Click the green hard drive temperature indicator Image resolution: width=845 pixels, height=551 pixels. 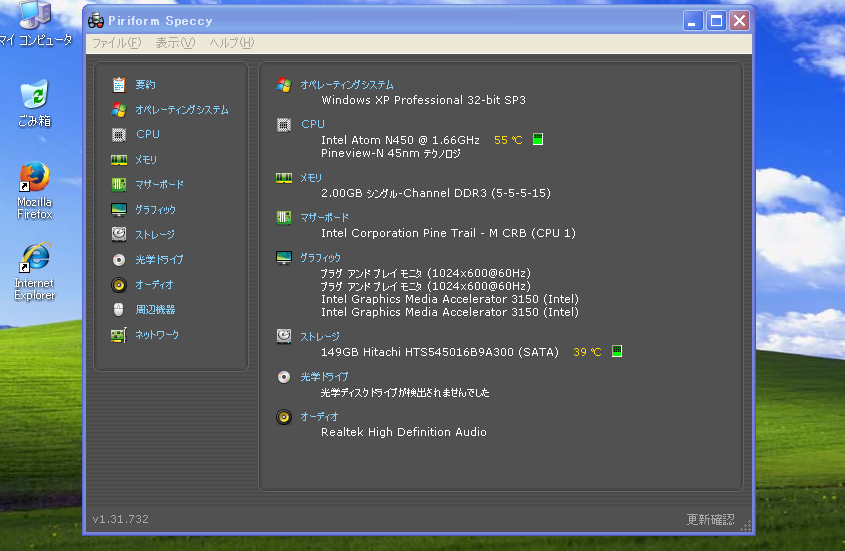[x=617, y=352]
